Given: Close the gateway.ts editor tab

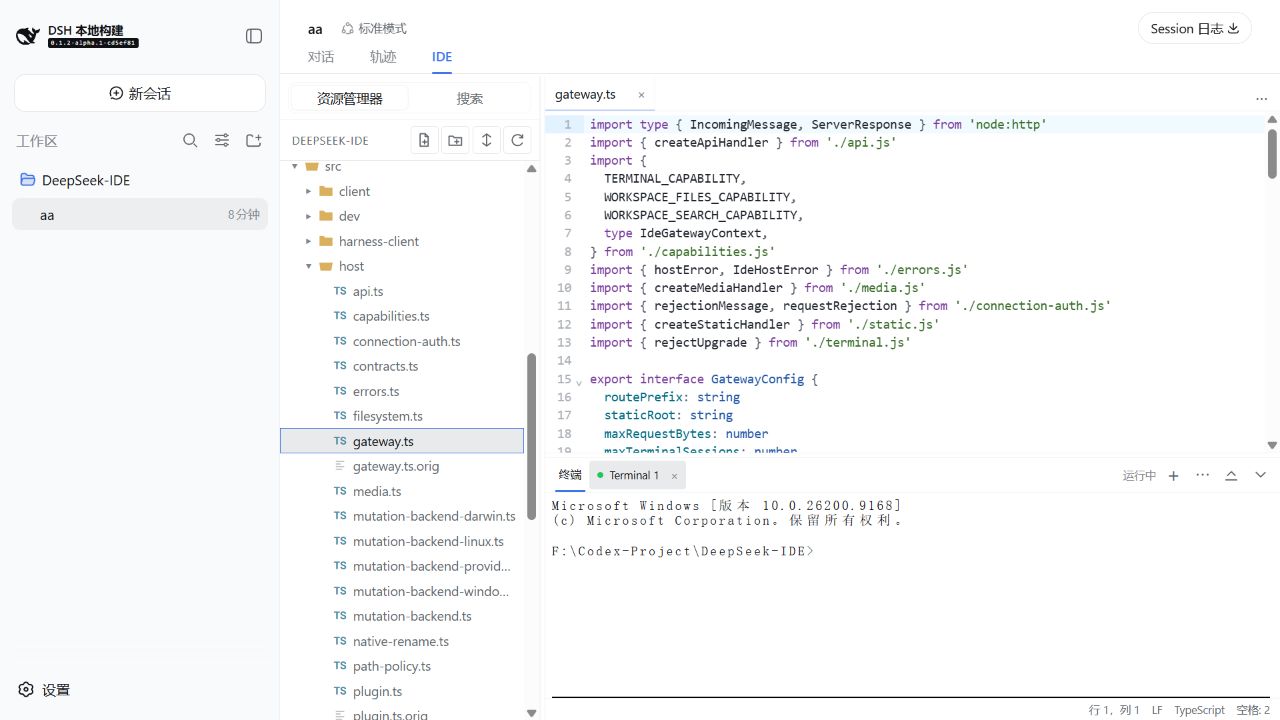Looking at the screenshot, I should coord(641,95).
